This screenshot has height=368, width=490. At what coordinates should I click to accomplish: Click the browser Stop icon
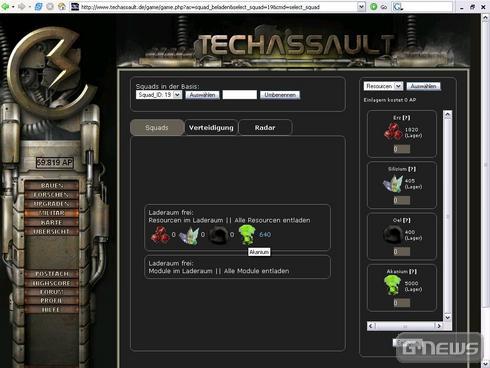point(50,7)
